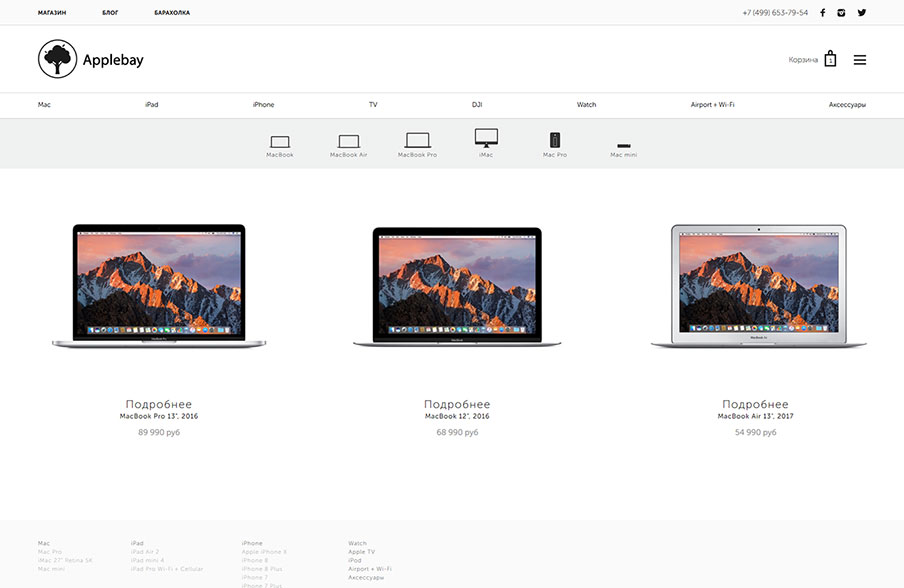Screen dimensions: 904x588
Task: Open footer link iPhone 8
Action: (255, 560)
